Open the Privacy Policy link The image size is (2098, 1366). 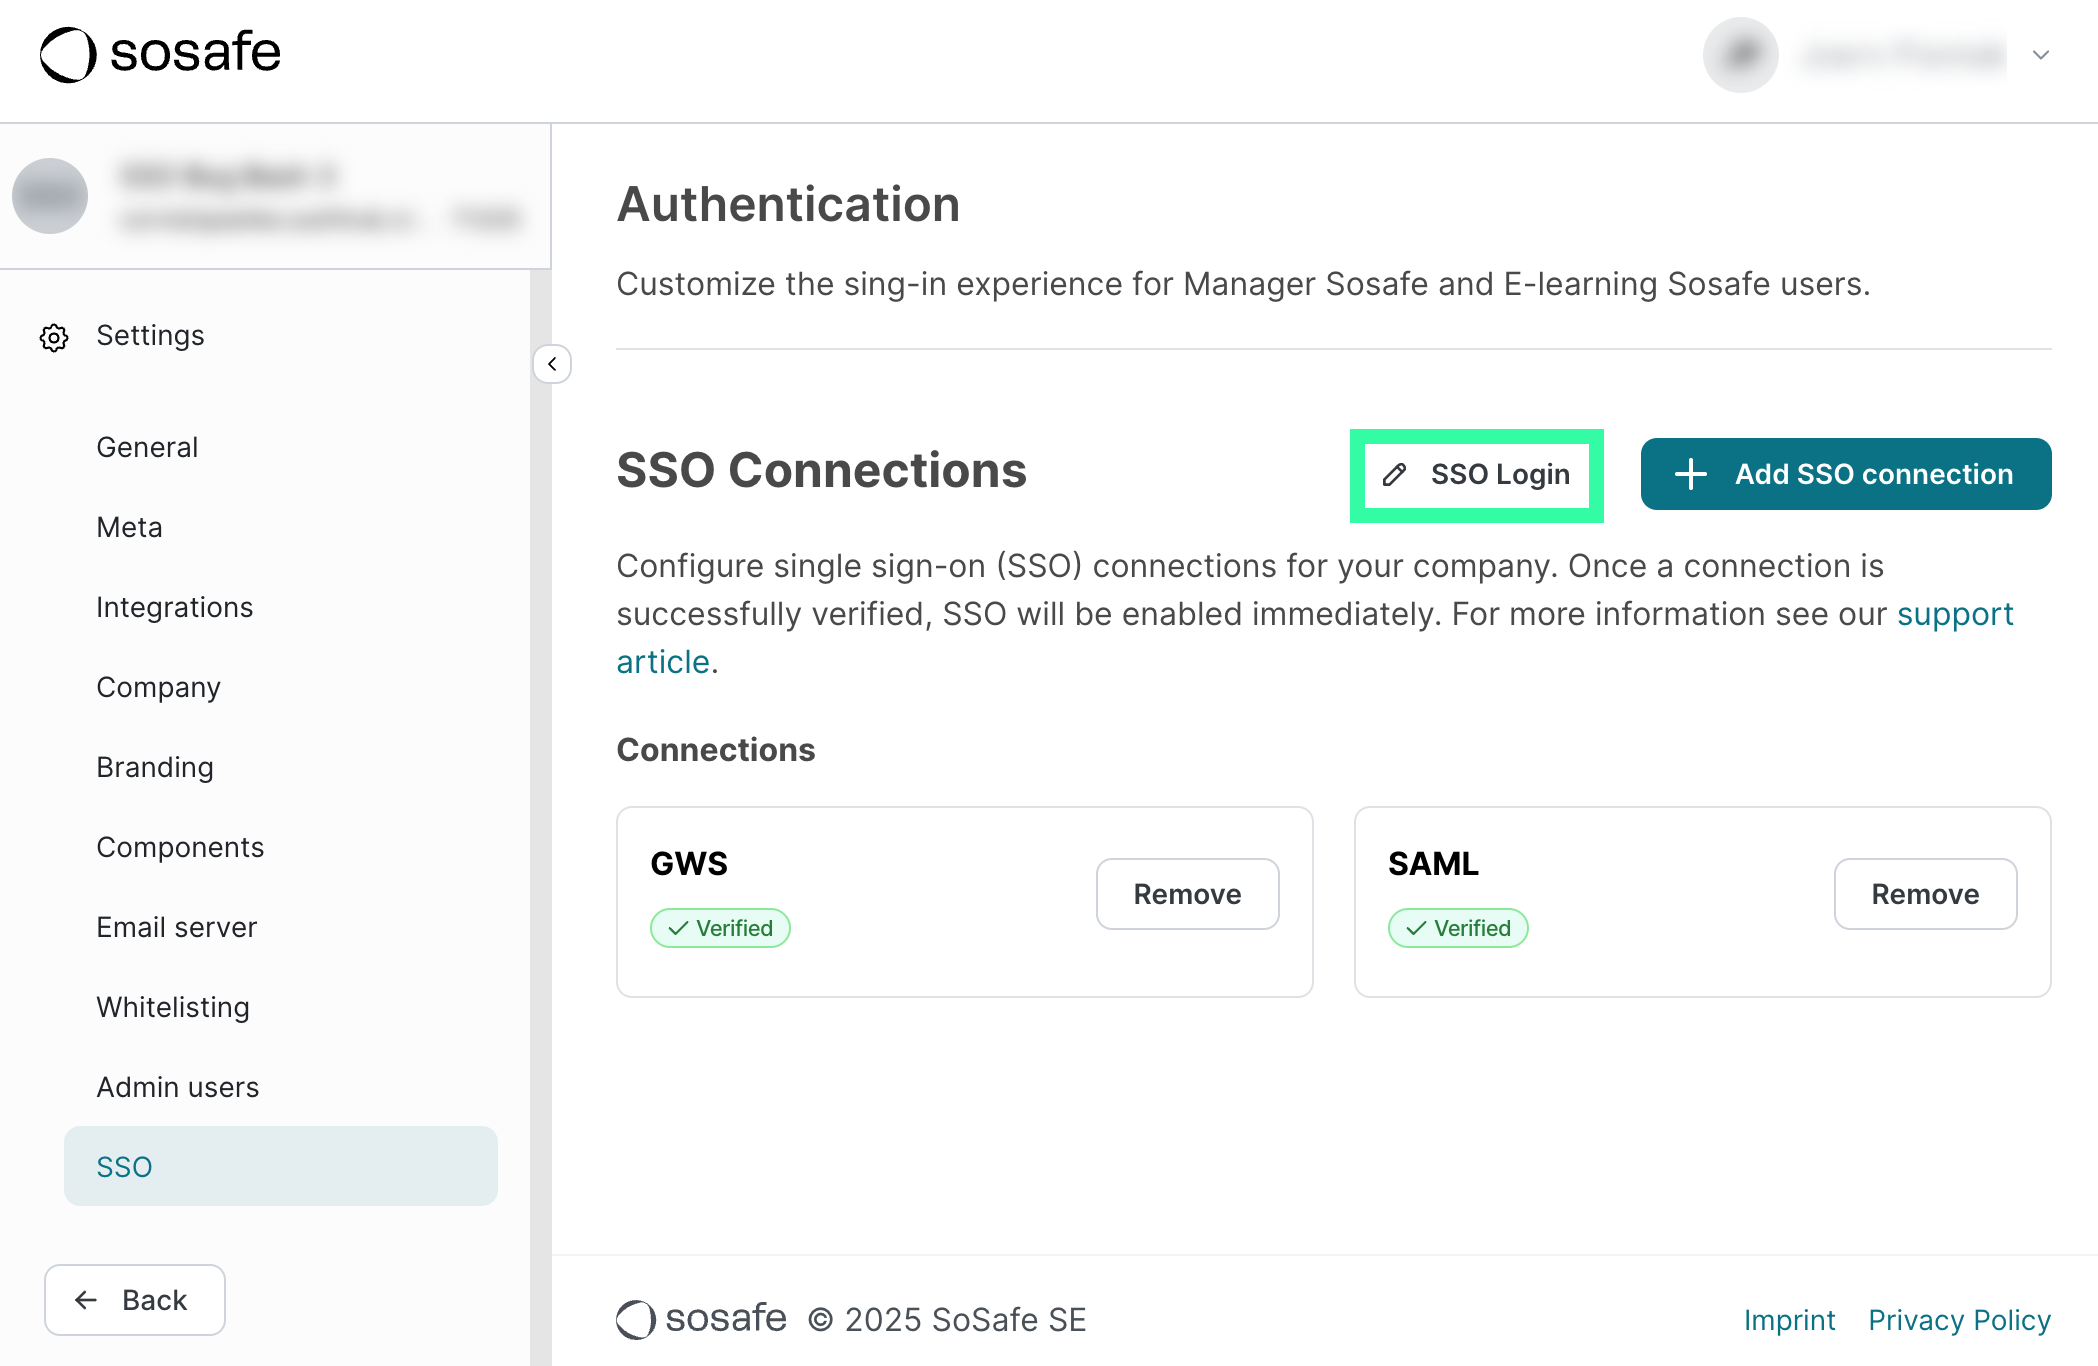click(x=1959, y=1320)
